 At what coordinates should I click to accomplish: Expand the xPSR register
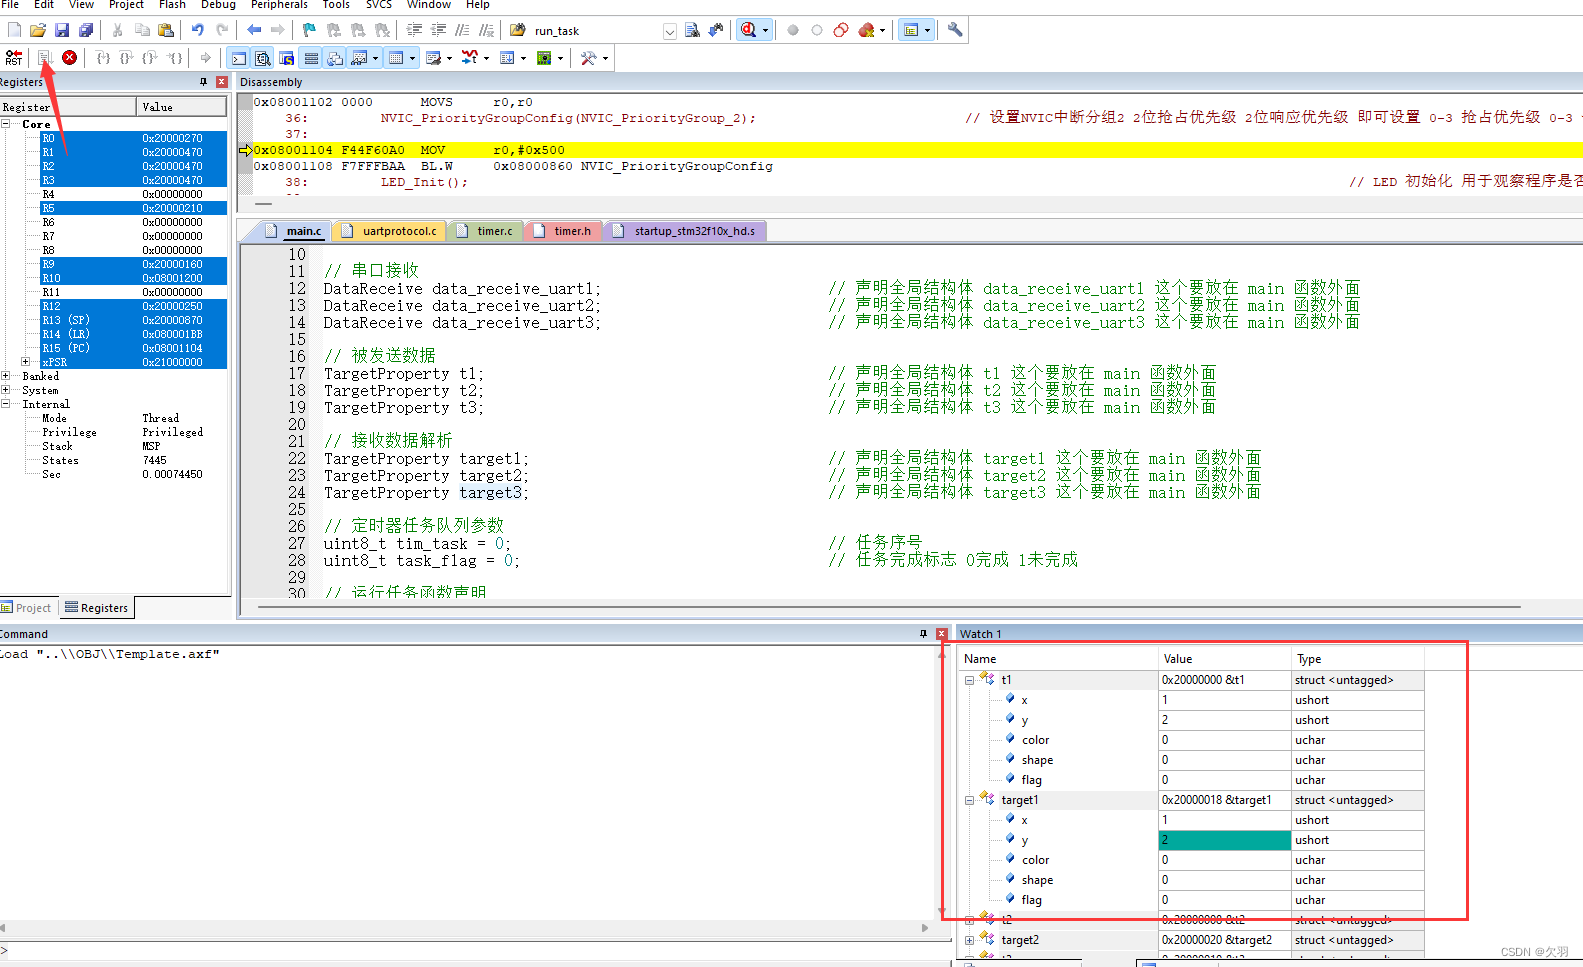pos(26,362)
